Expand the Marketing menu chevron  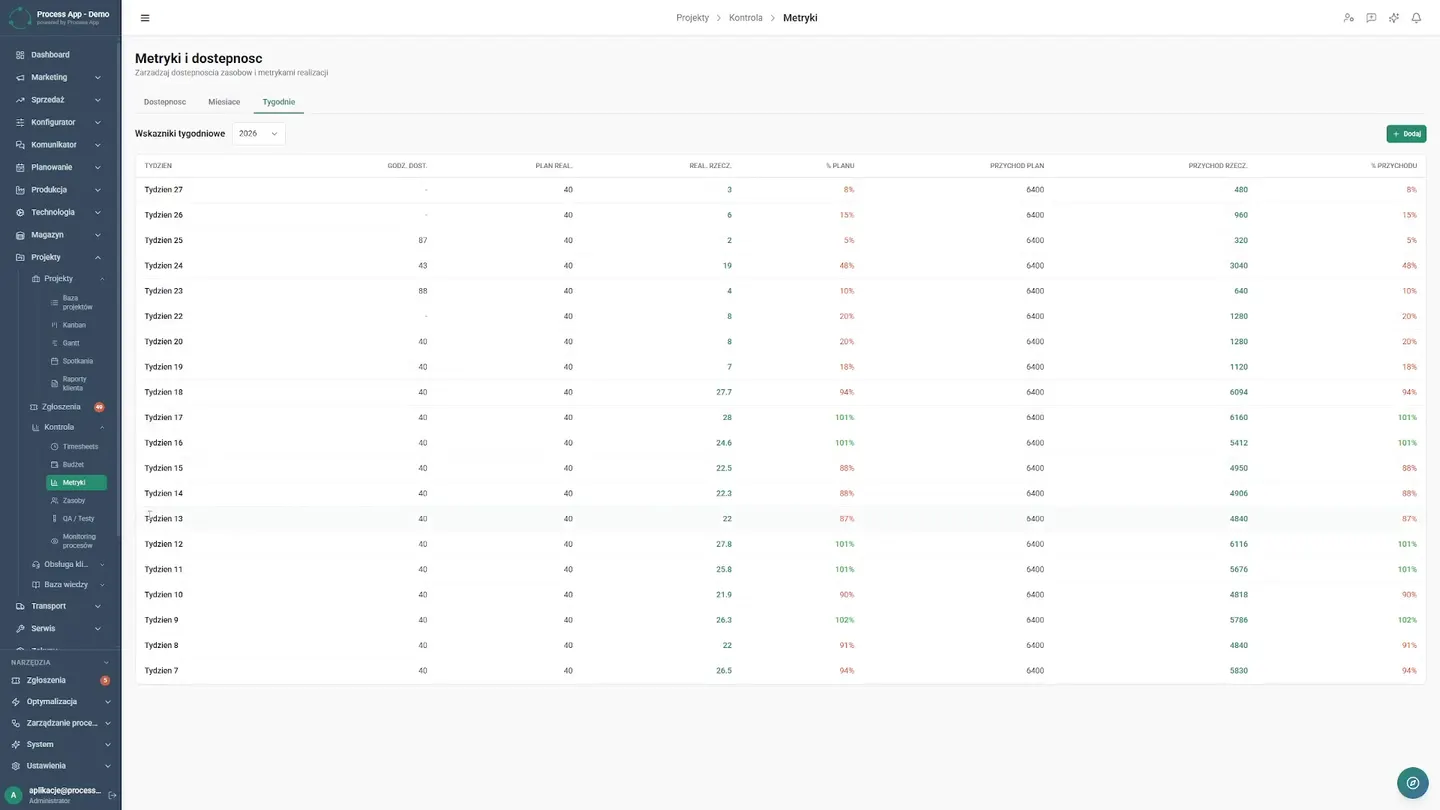pyautogui.click(x=98, y=77)
